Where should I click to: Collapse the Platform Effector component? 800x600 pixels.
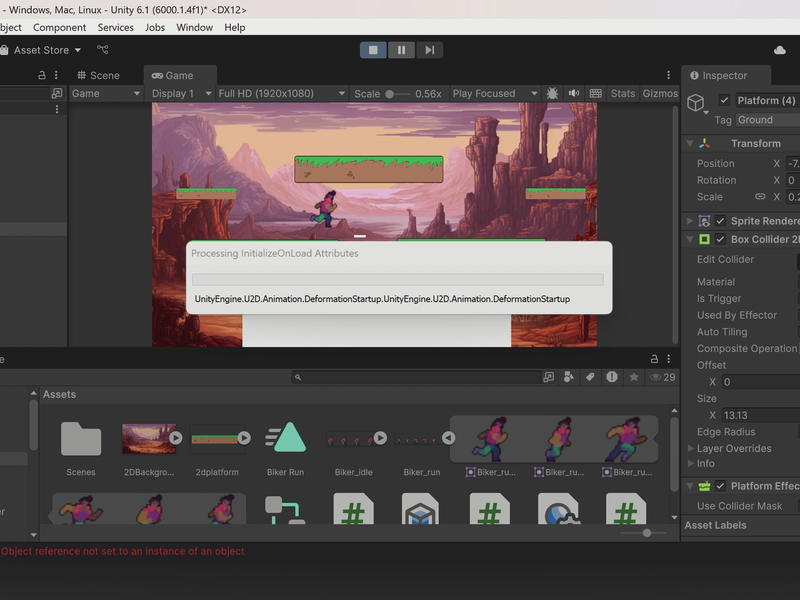point(690,486)
